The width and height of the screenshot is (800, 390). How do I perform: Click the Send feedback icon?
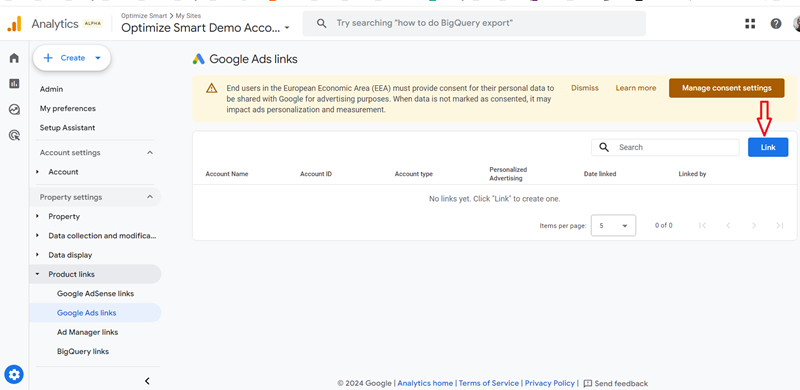pyautogui.click(x=588, y=383)
